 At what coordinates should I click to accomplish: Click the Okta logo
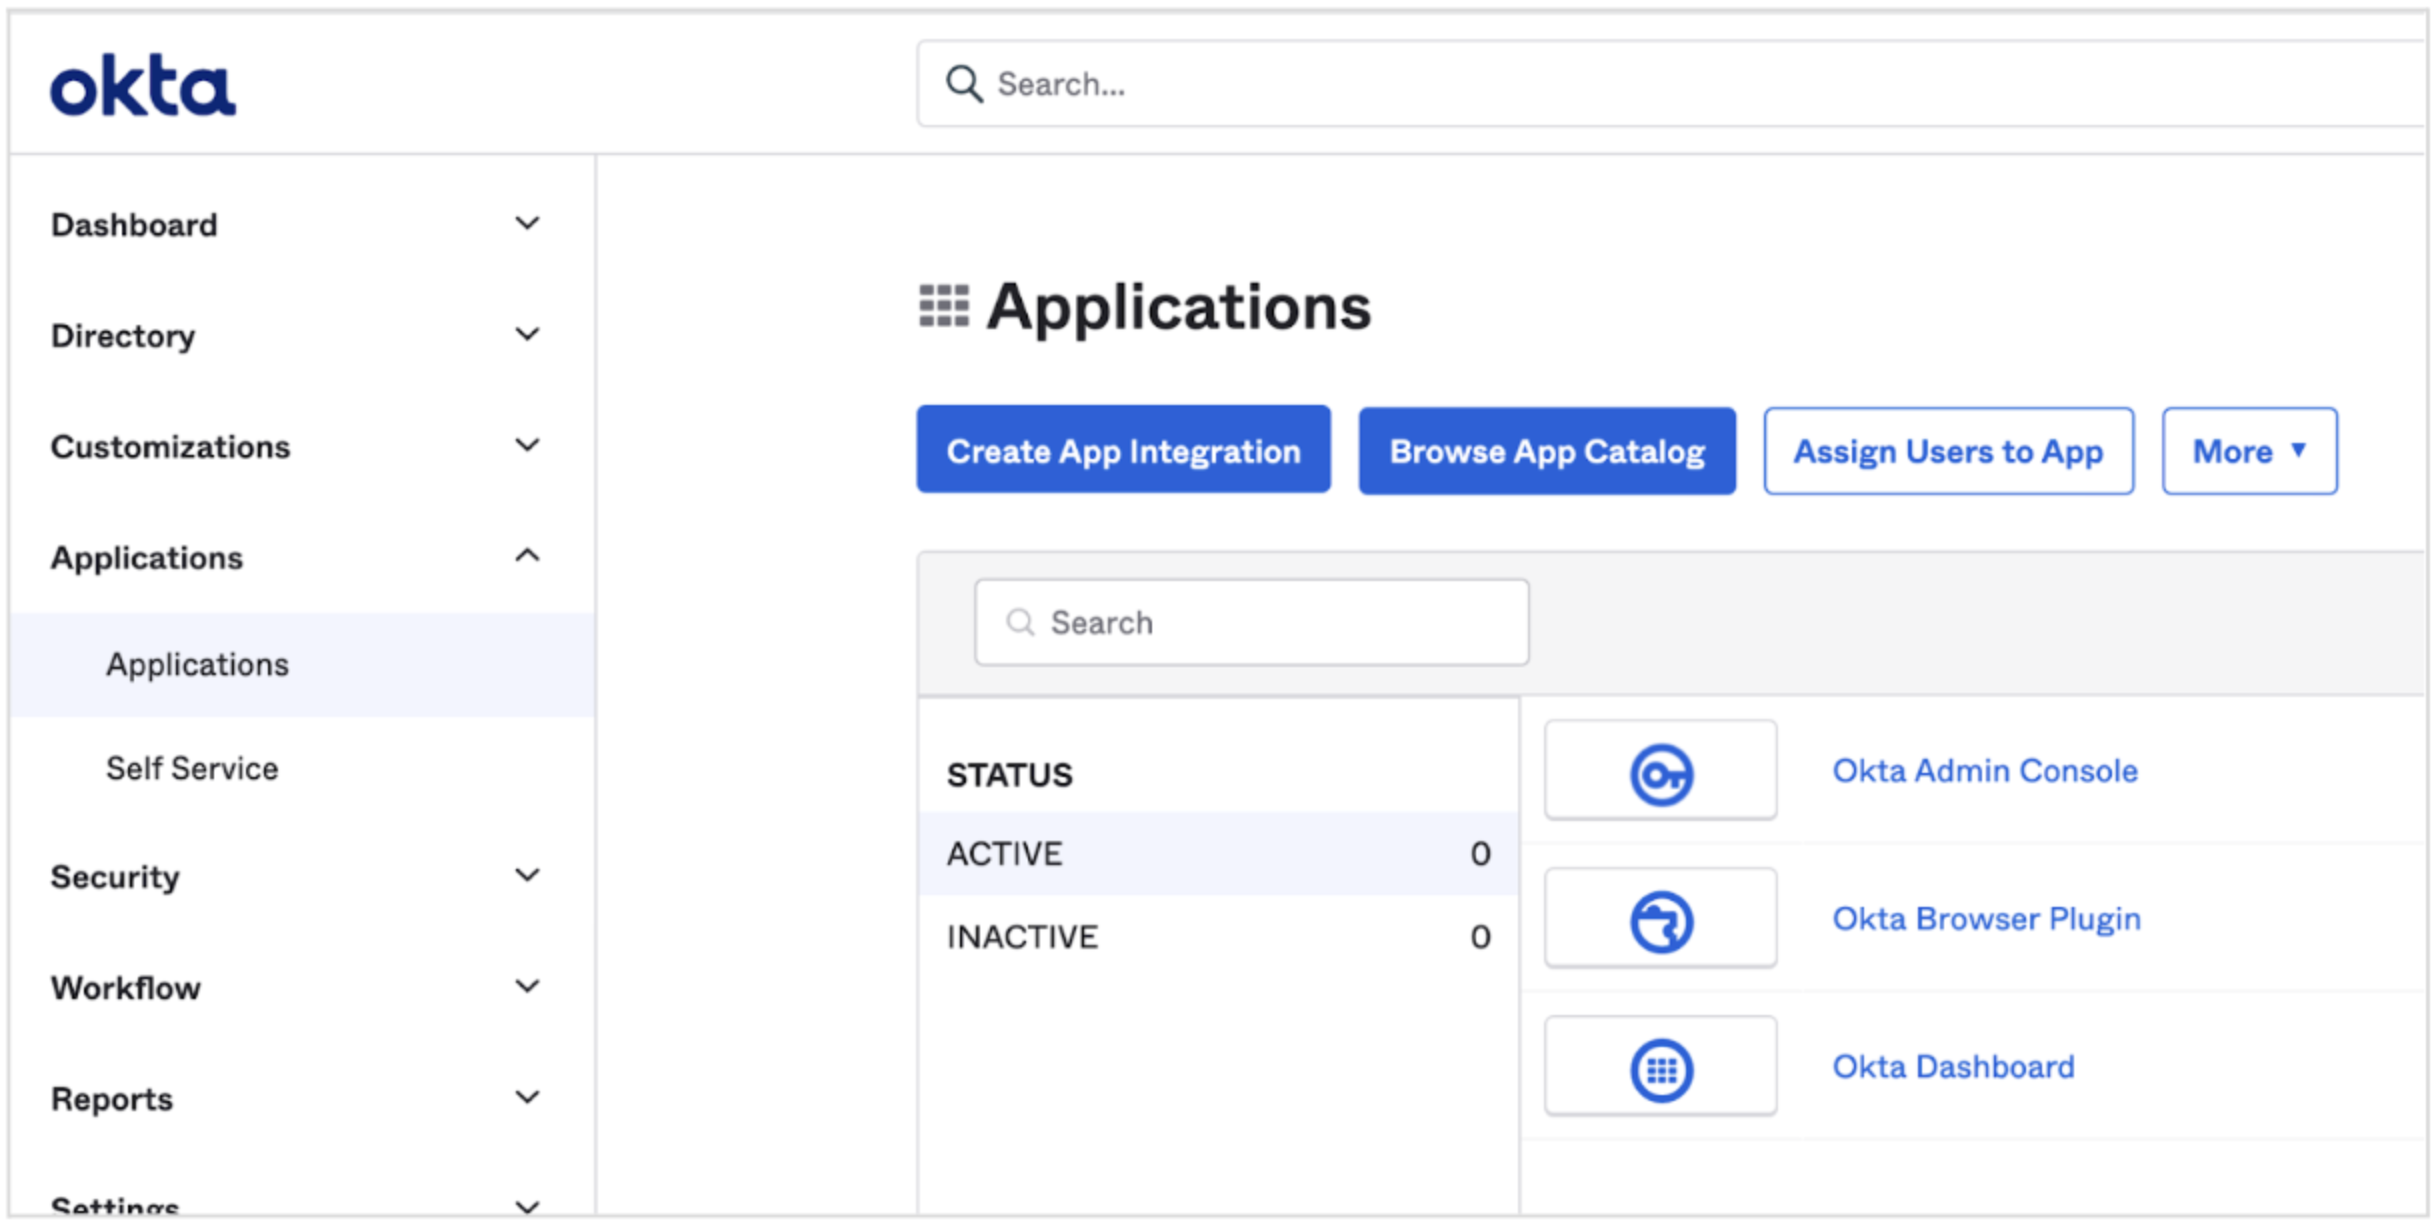click(143, 86)
